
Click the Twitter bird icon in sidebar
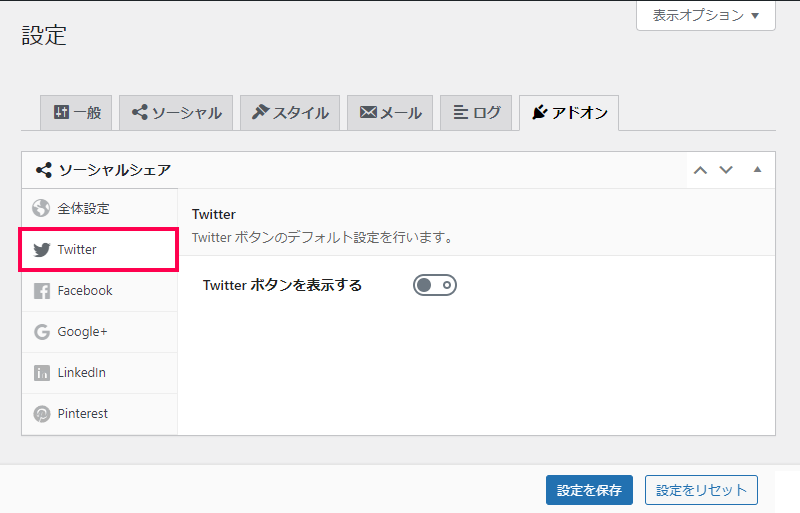42,250
